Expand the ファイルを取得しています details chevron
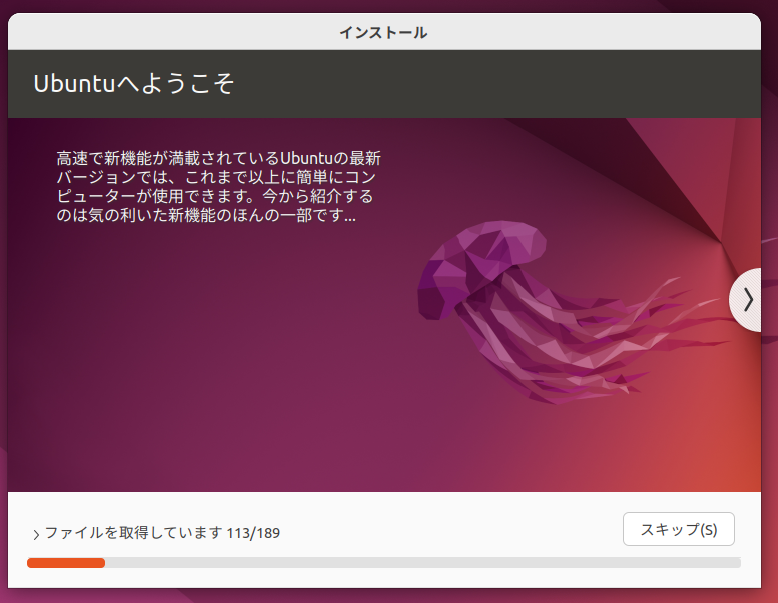 pyautogui.click(x=36, y=535)
